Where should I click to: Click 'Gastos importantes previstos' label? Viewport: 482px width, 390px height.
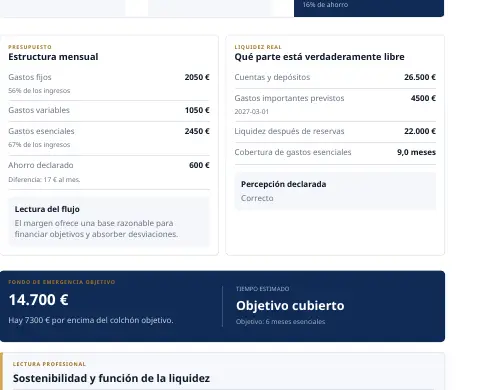pyautogui.click(x=289, y=98)
